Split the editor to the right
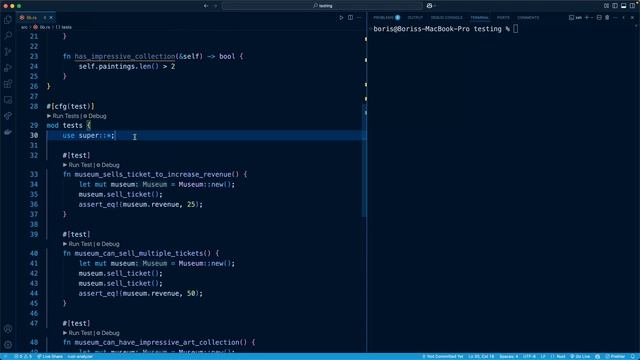 350,18
